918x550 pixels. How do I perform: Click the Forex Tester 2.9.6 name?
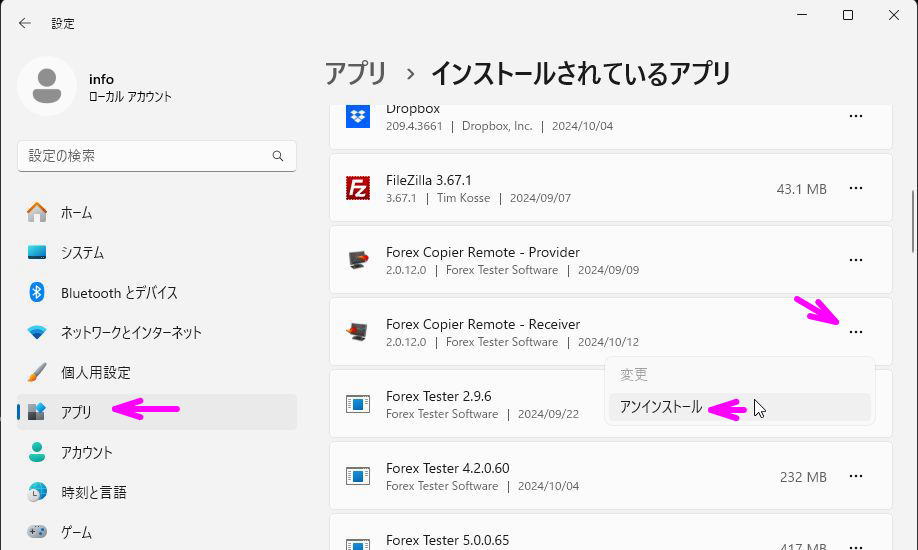[439, 397]
